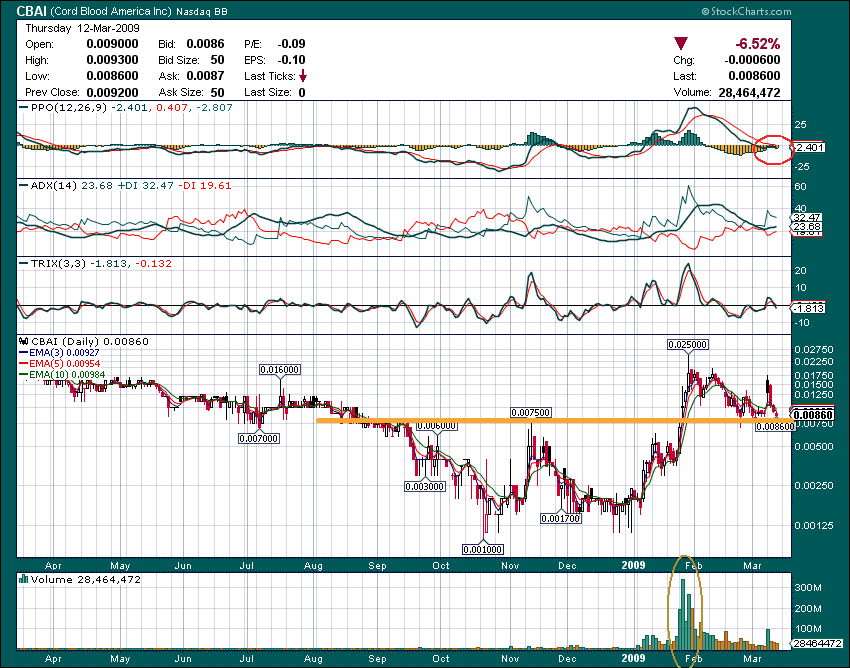The height and width of the screenshot is (668, 850).
Task: Click the percent change -6.52%
Action: (757, 44)
